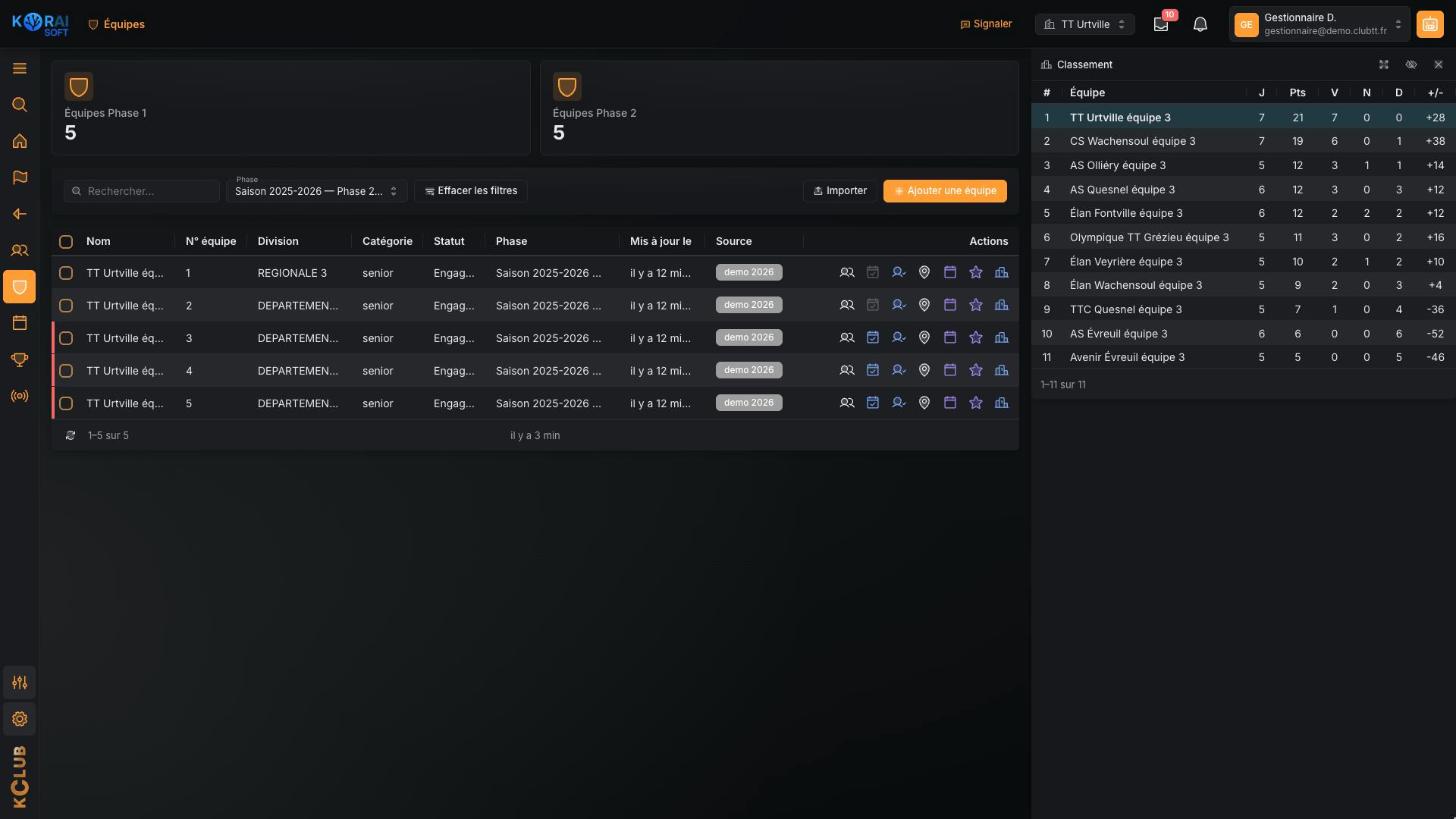Viewport: 1456px width, 819px height.
Task: Go to home icon in sidebar
Action: click(x=19, y=141)
